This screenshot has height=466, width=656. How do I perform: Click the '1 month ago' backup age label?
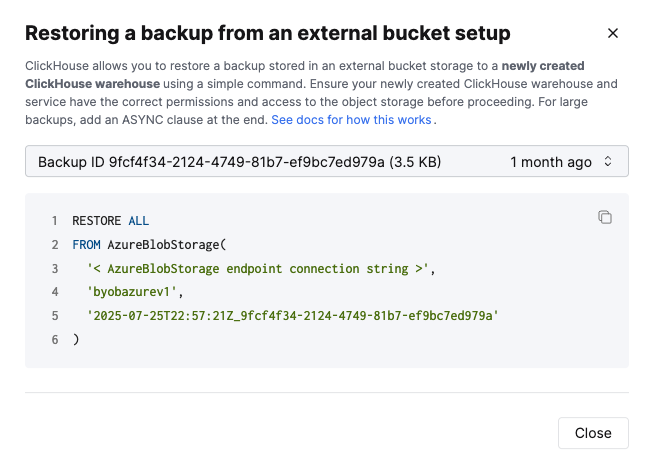(x=549, y=161)
